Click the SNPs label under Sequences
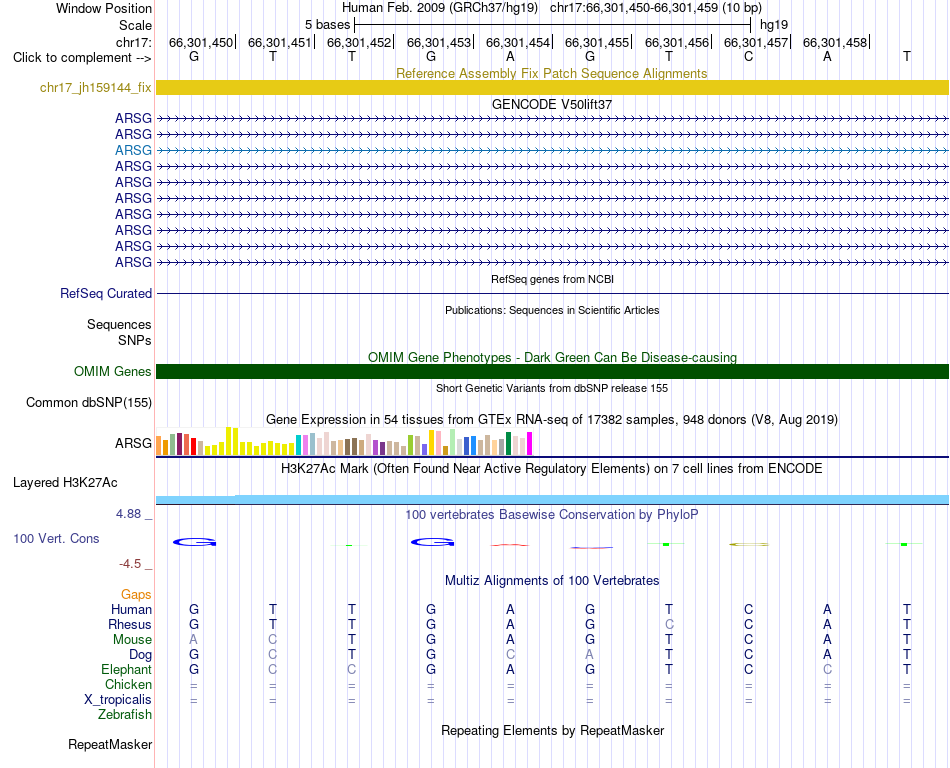Viewport: 950px width, 768px height. pyautogui.click(x=135, y=340)
